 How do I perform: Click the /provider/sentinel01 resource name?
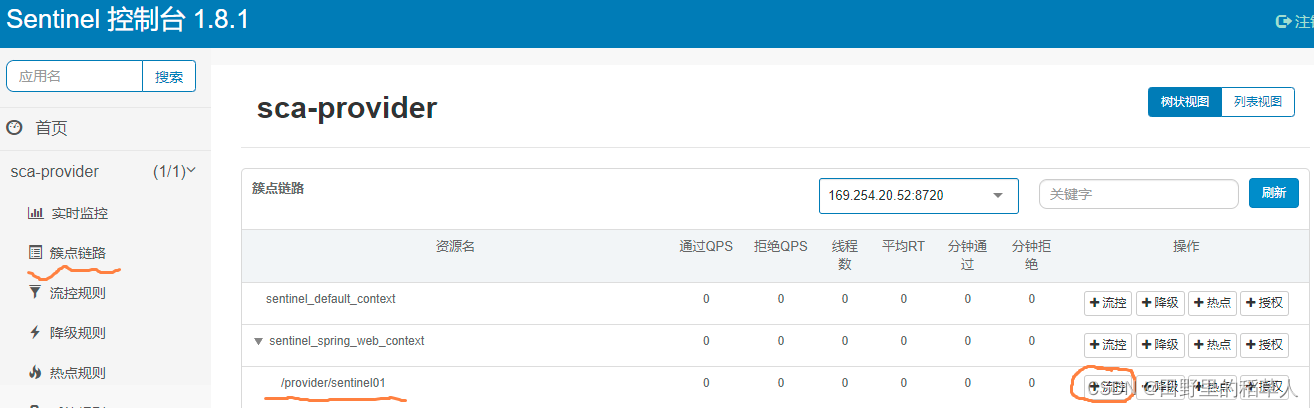(333, 383)
